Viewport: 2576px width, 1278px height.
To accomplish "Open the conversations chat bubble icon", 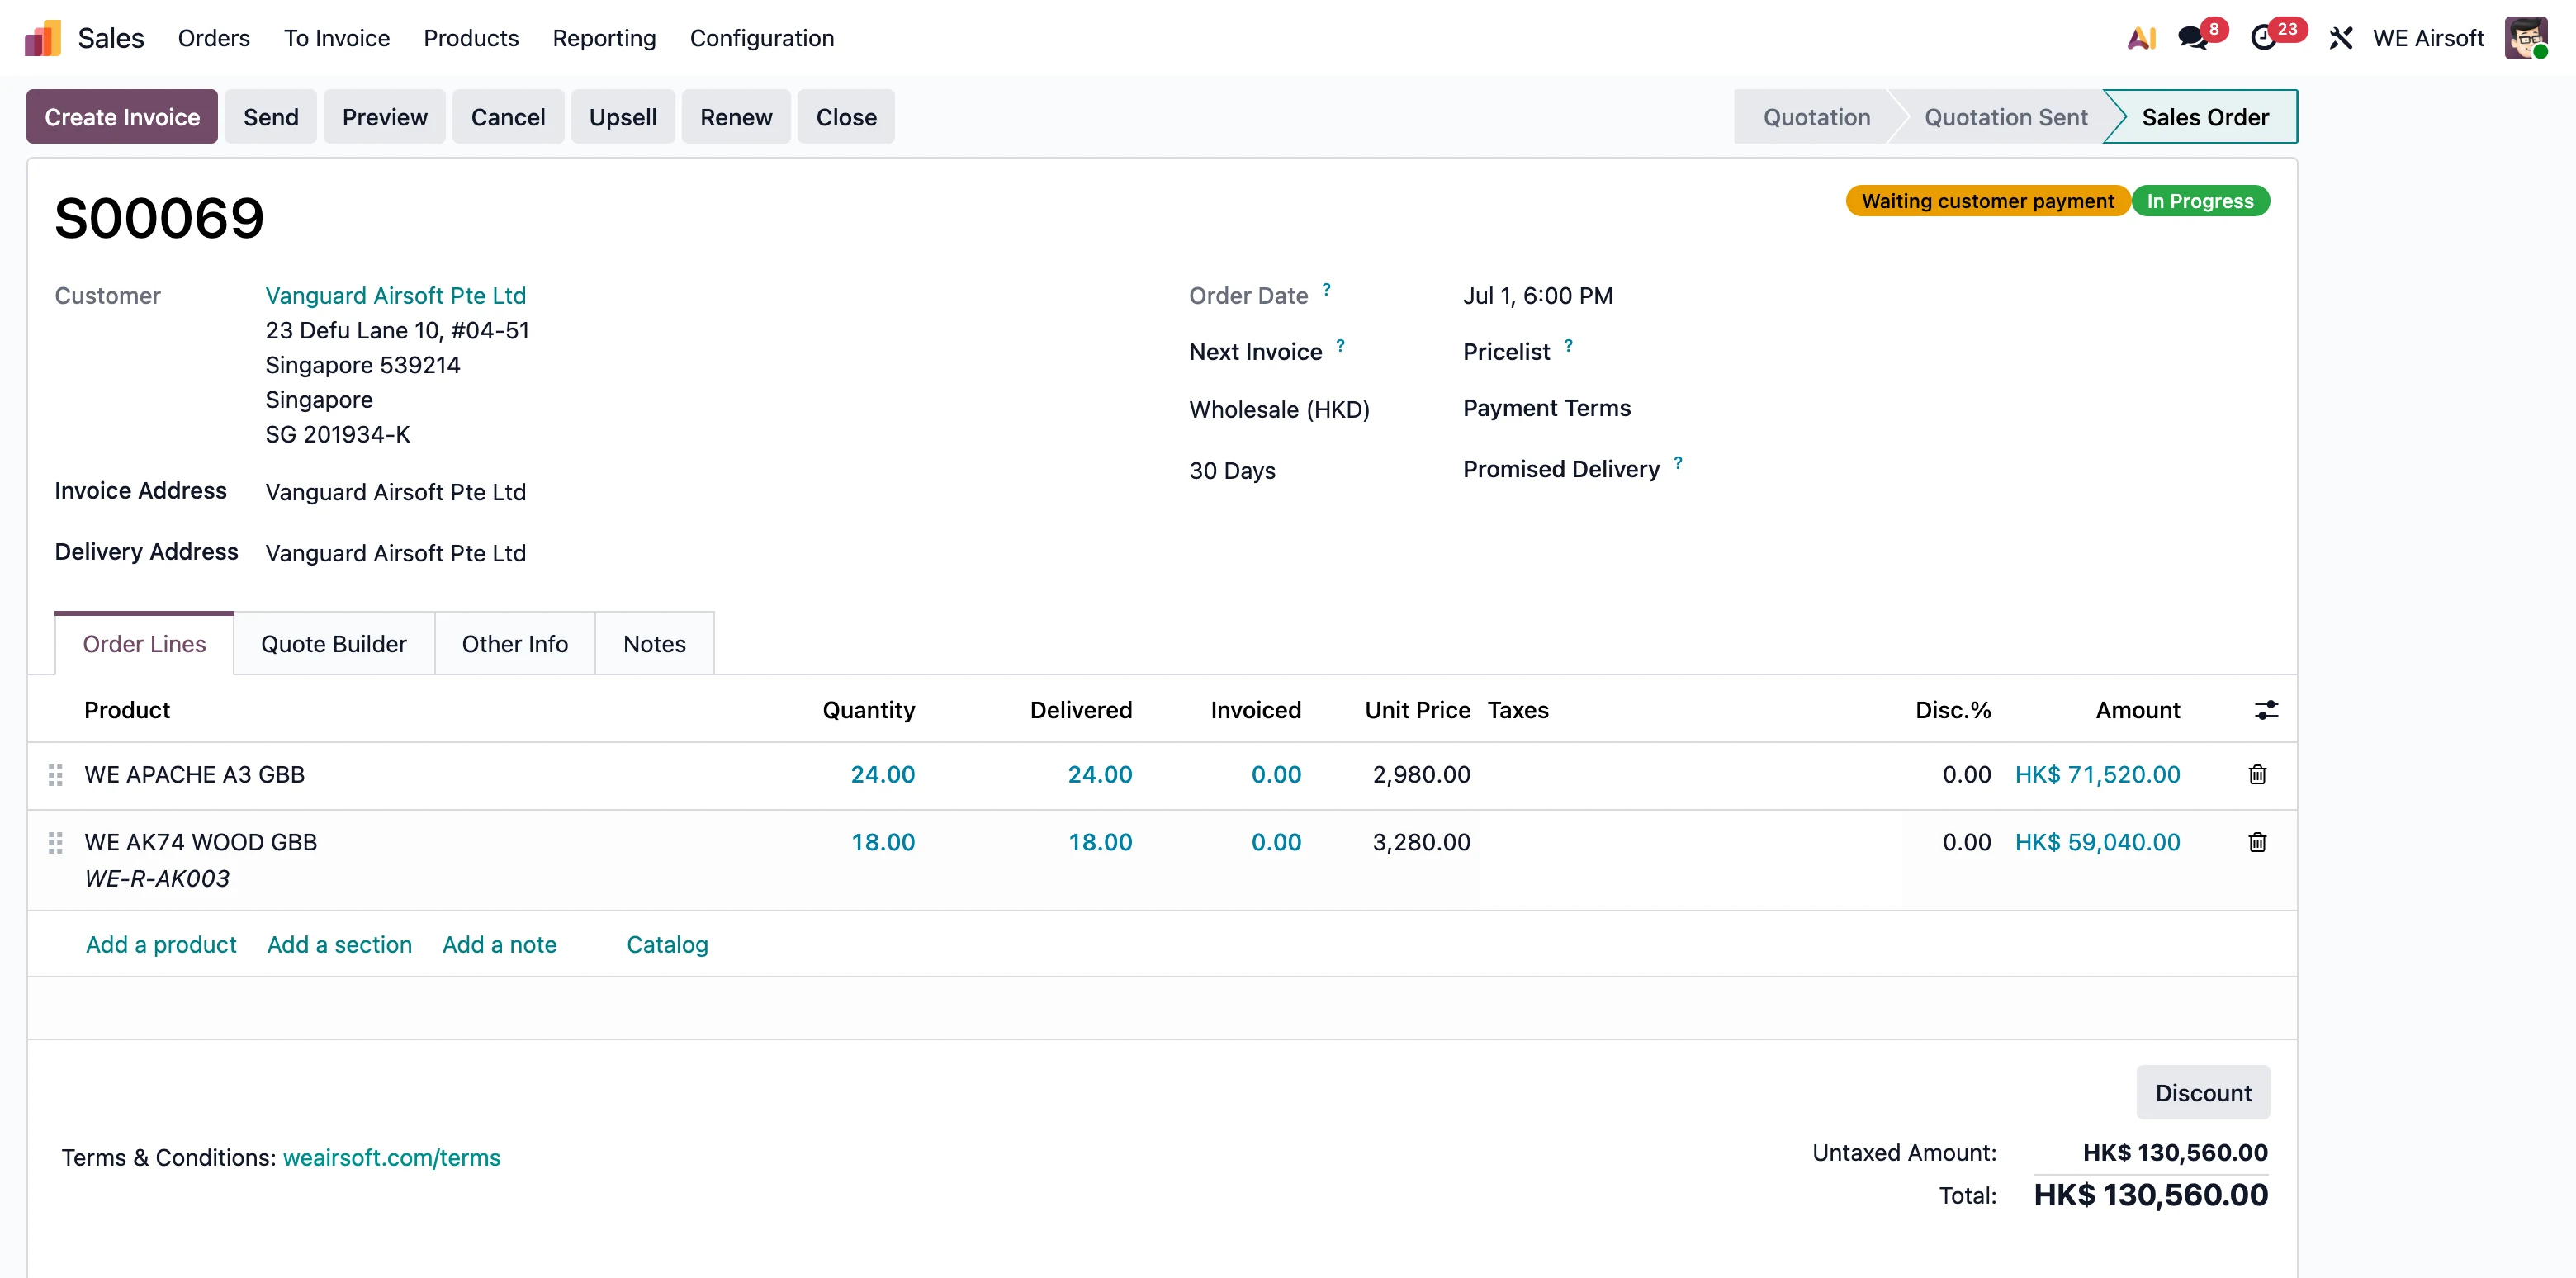I will (x=2192, y=38).
